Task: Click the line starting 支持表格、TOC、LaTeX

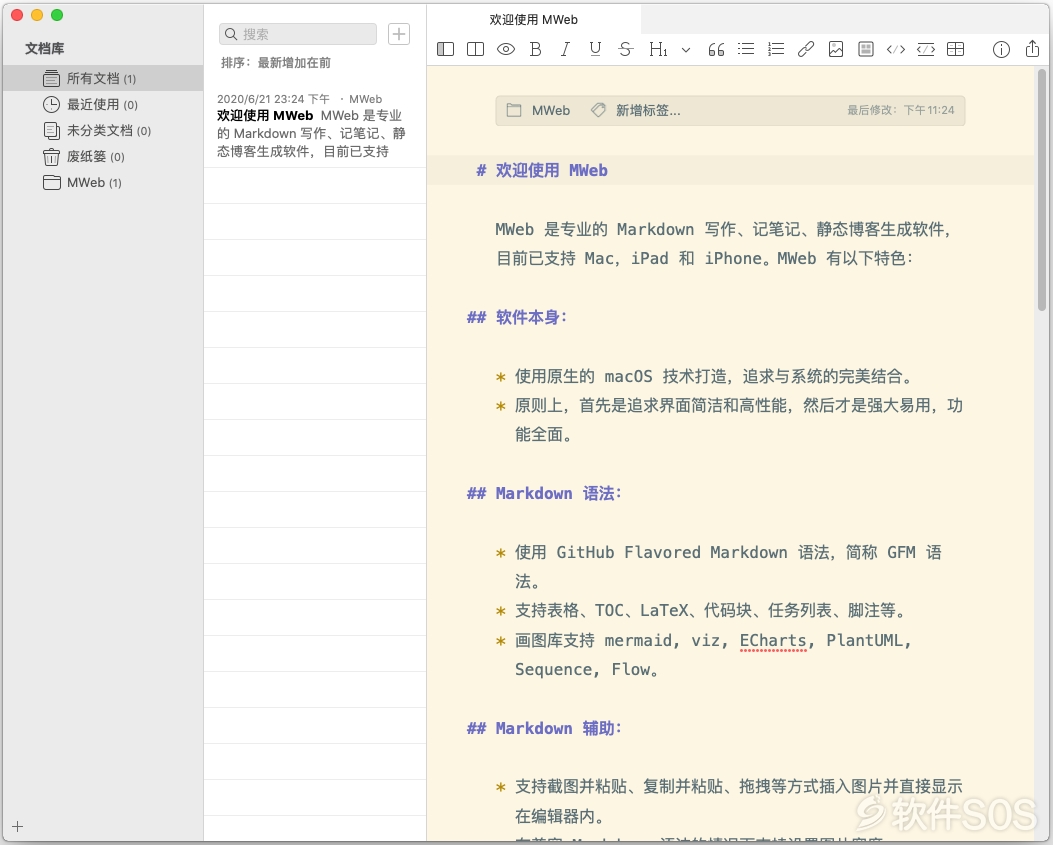Action: click(711, 611)
